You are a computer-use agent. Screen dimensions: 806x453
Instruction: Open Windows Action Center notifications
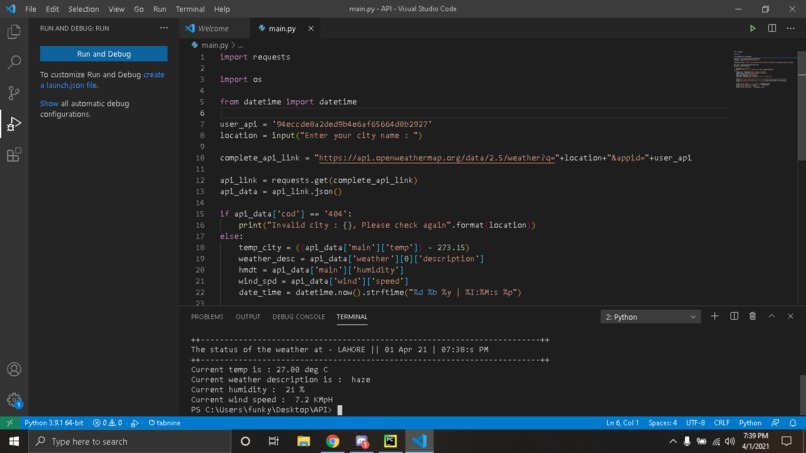(x=786, y=441)
